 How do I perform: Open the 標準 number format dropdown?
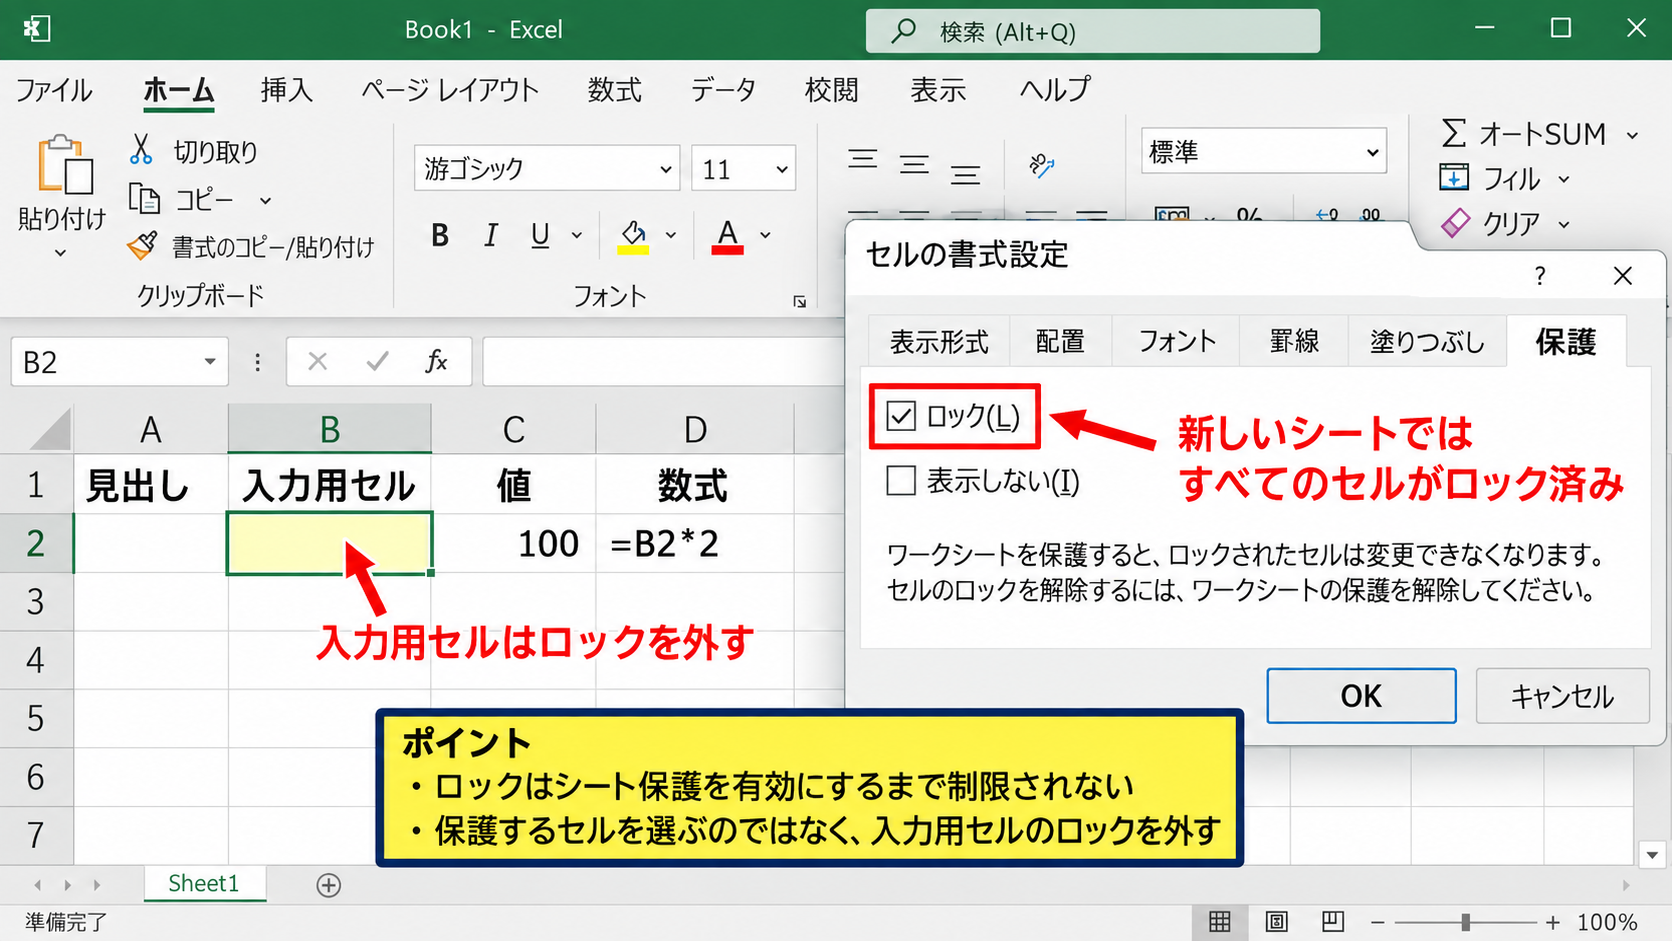[1373, 152]
